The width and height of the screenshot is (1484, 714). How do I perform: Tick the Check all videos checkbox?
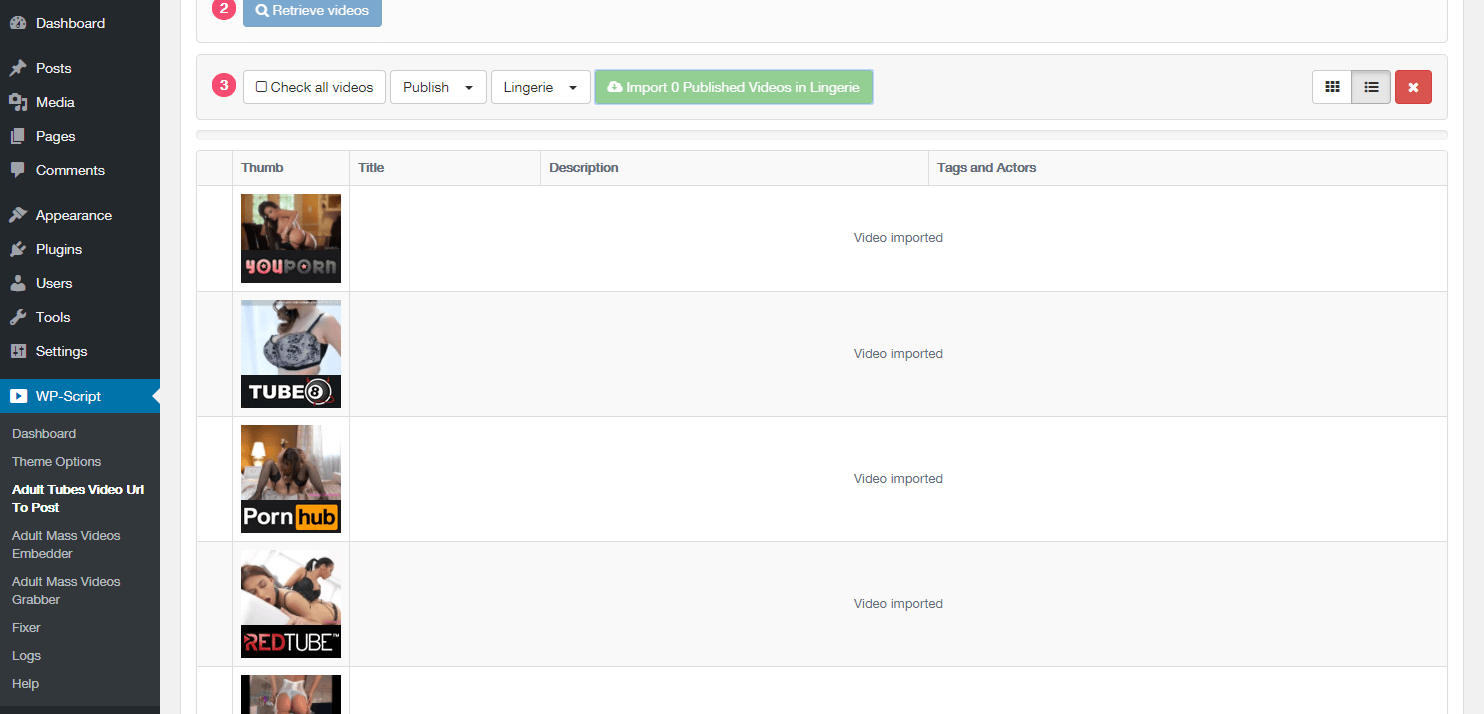(x=262, y=87)
